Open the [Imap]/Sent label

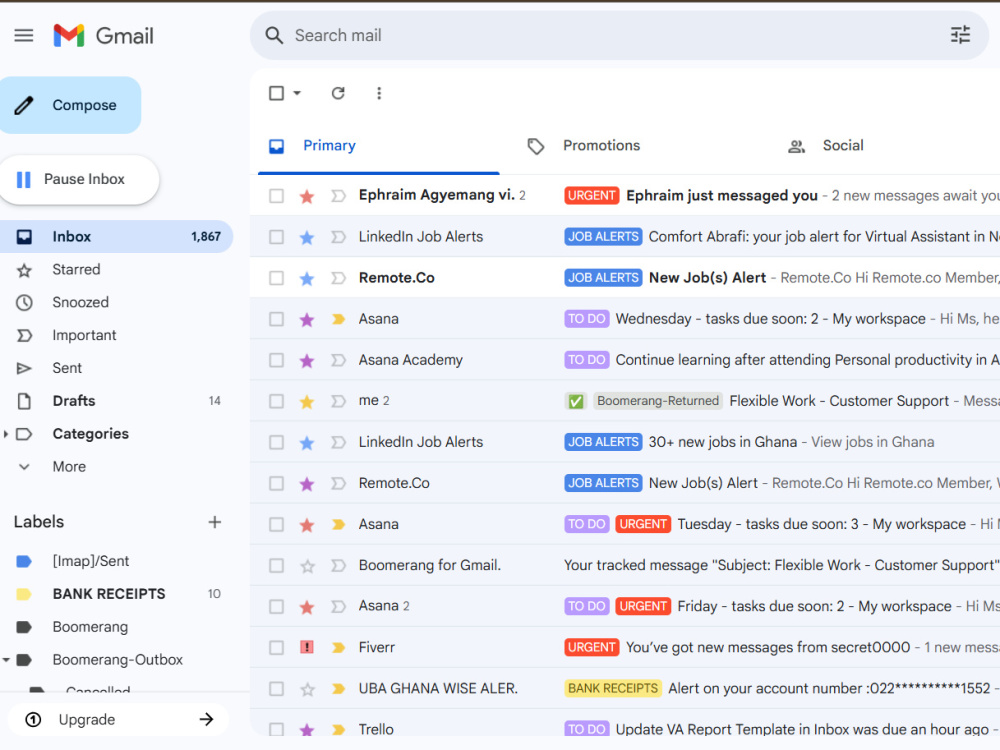[x=91, y=561]
